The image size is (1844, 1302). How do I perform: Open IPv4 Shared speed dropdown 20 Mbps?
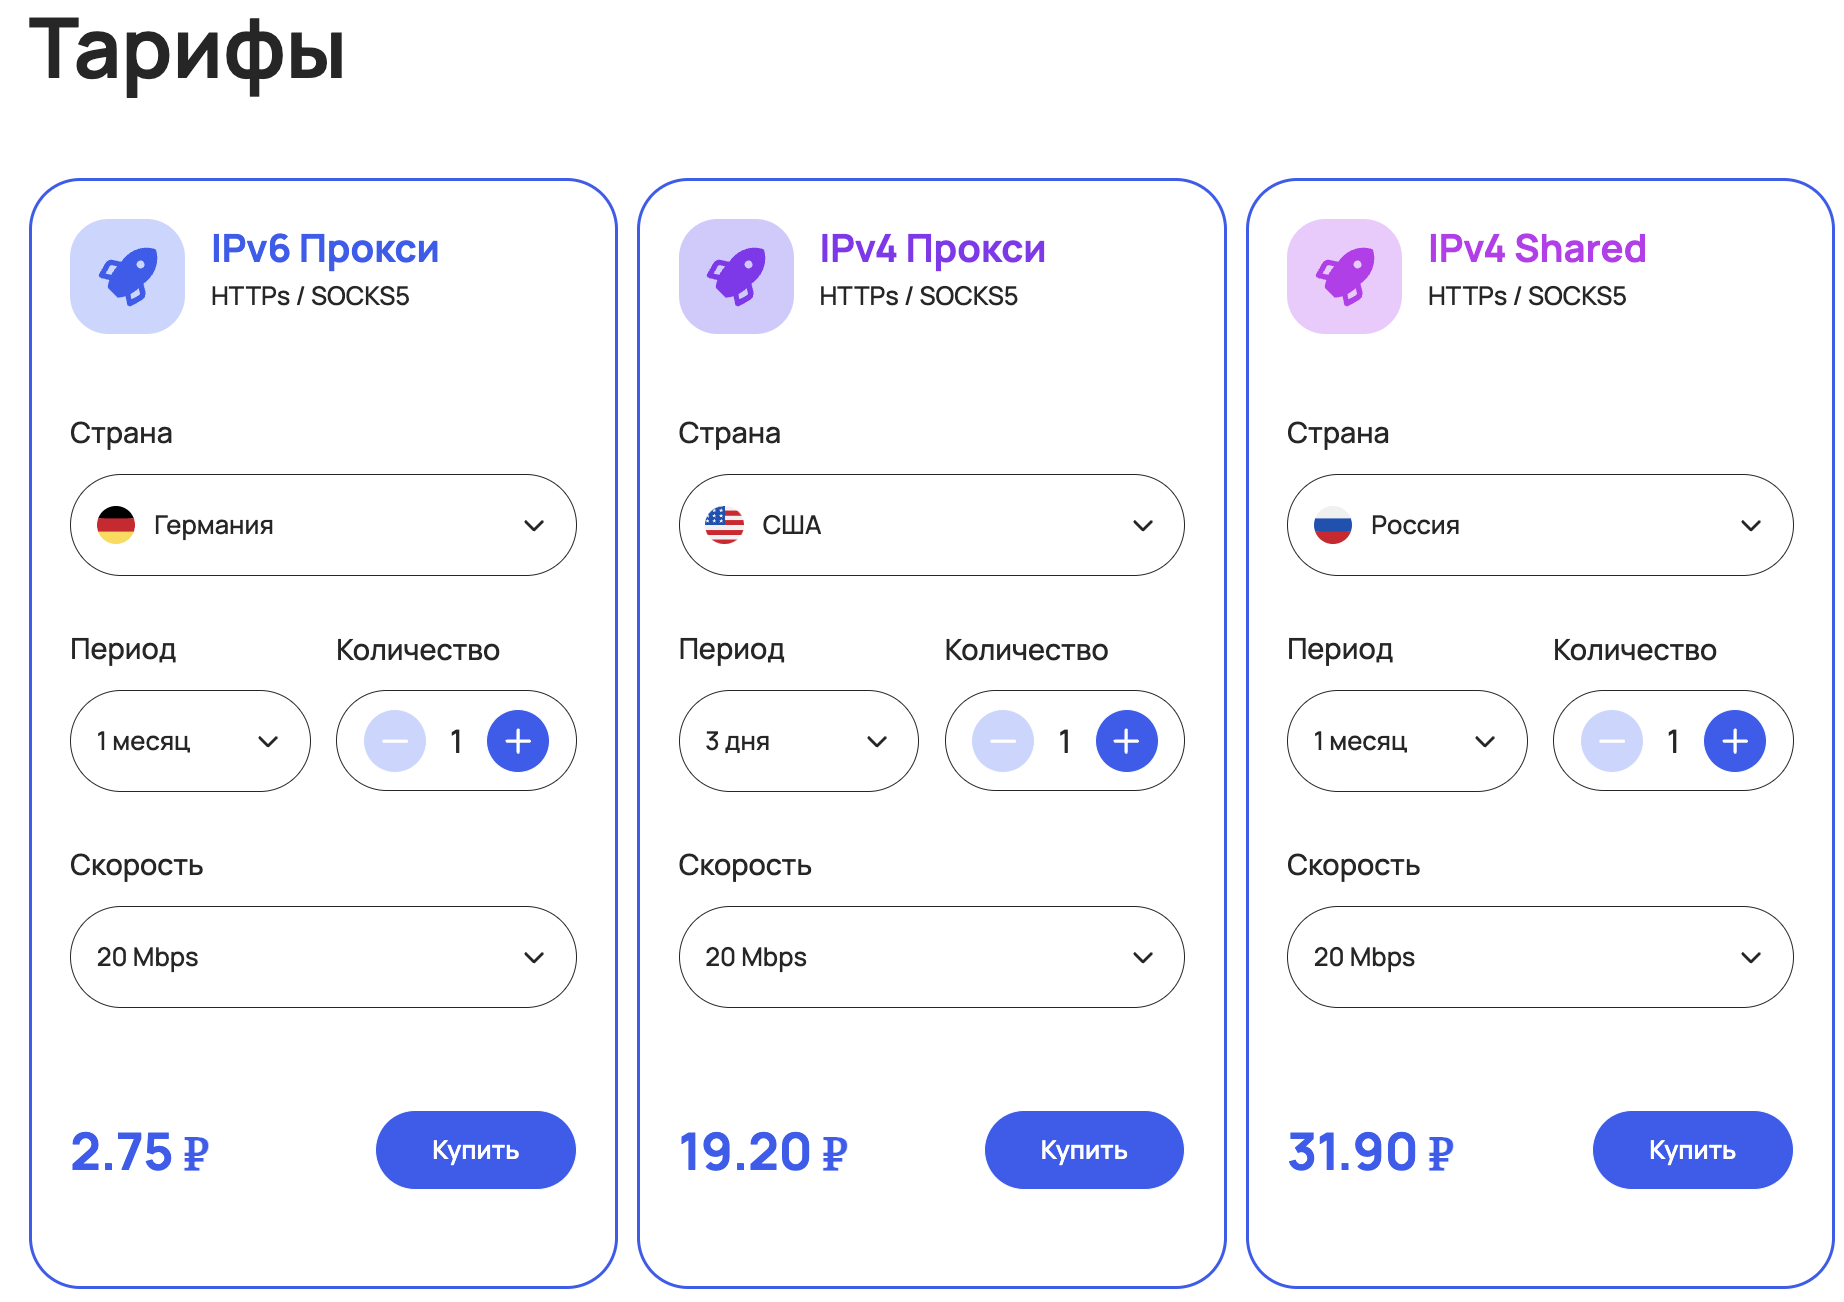[1539, 957]
